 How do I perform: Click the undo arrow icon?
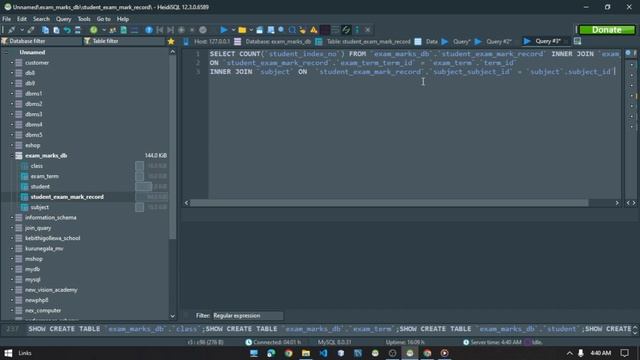tap(67, 30)
